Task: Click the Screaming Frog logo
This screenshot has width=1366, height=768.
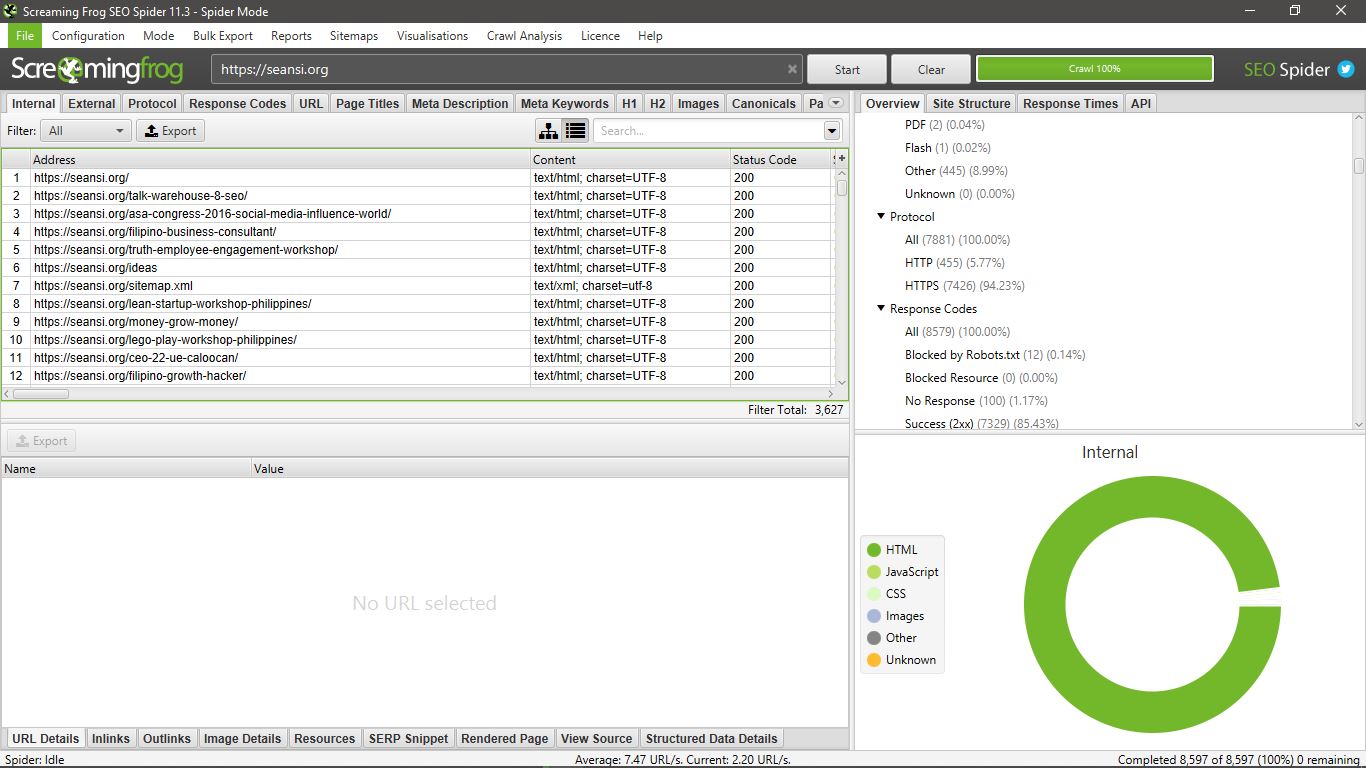Action: pyautogui.click(x=97, y=70)
